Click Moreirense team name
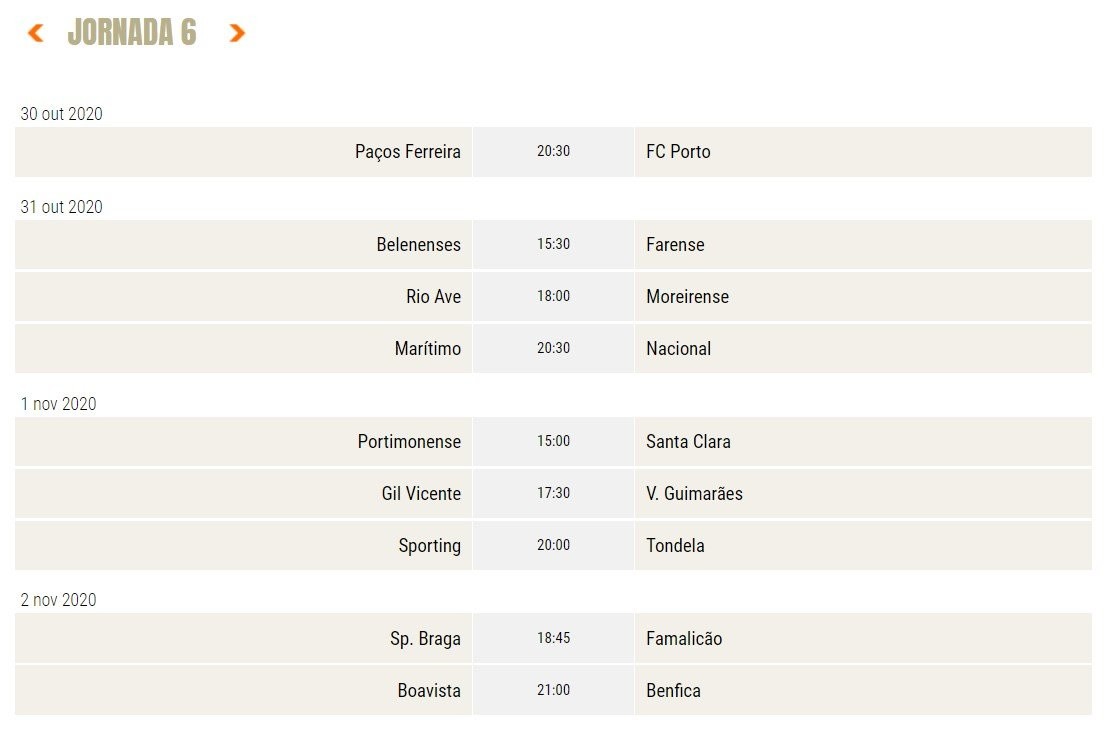Screen dimensions: 1116x735 click(x=687, y=297)
